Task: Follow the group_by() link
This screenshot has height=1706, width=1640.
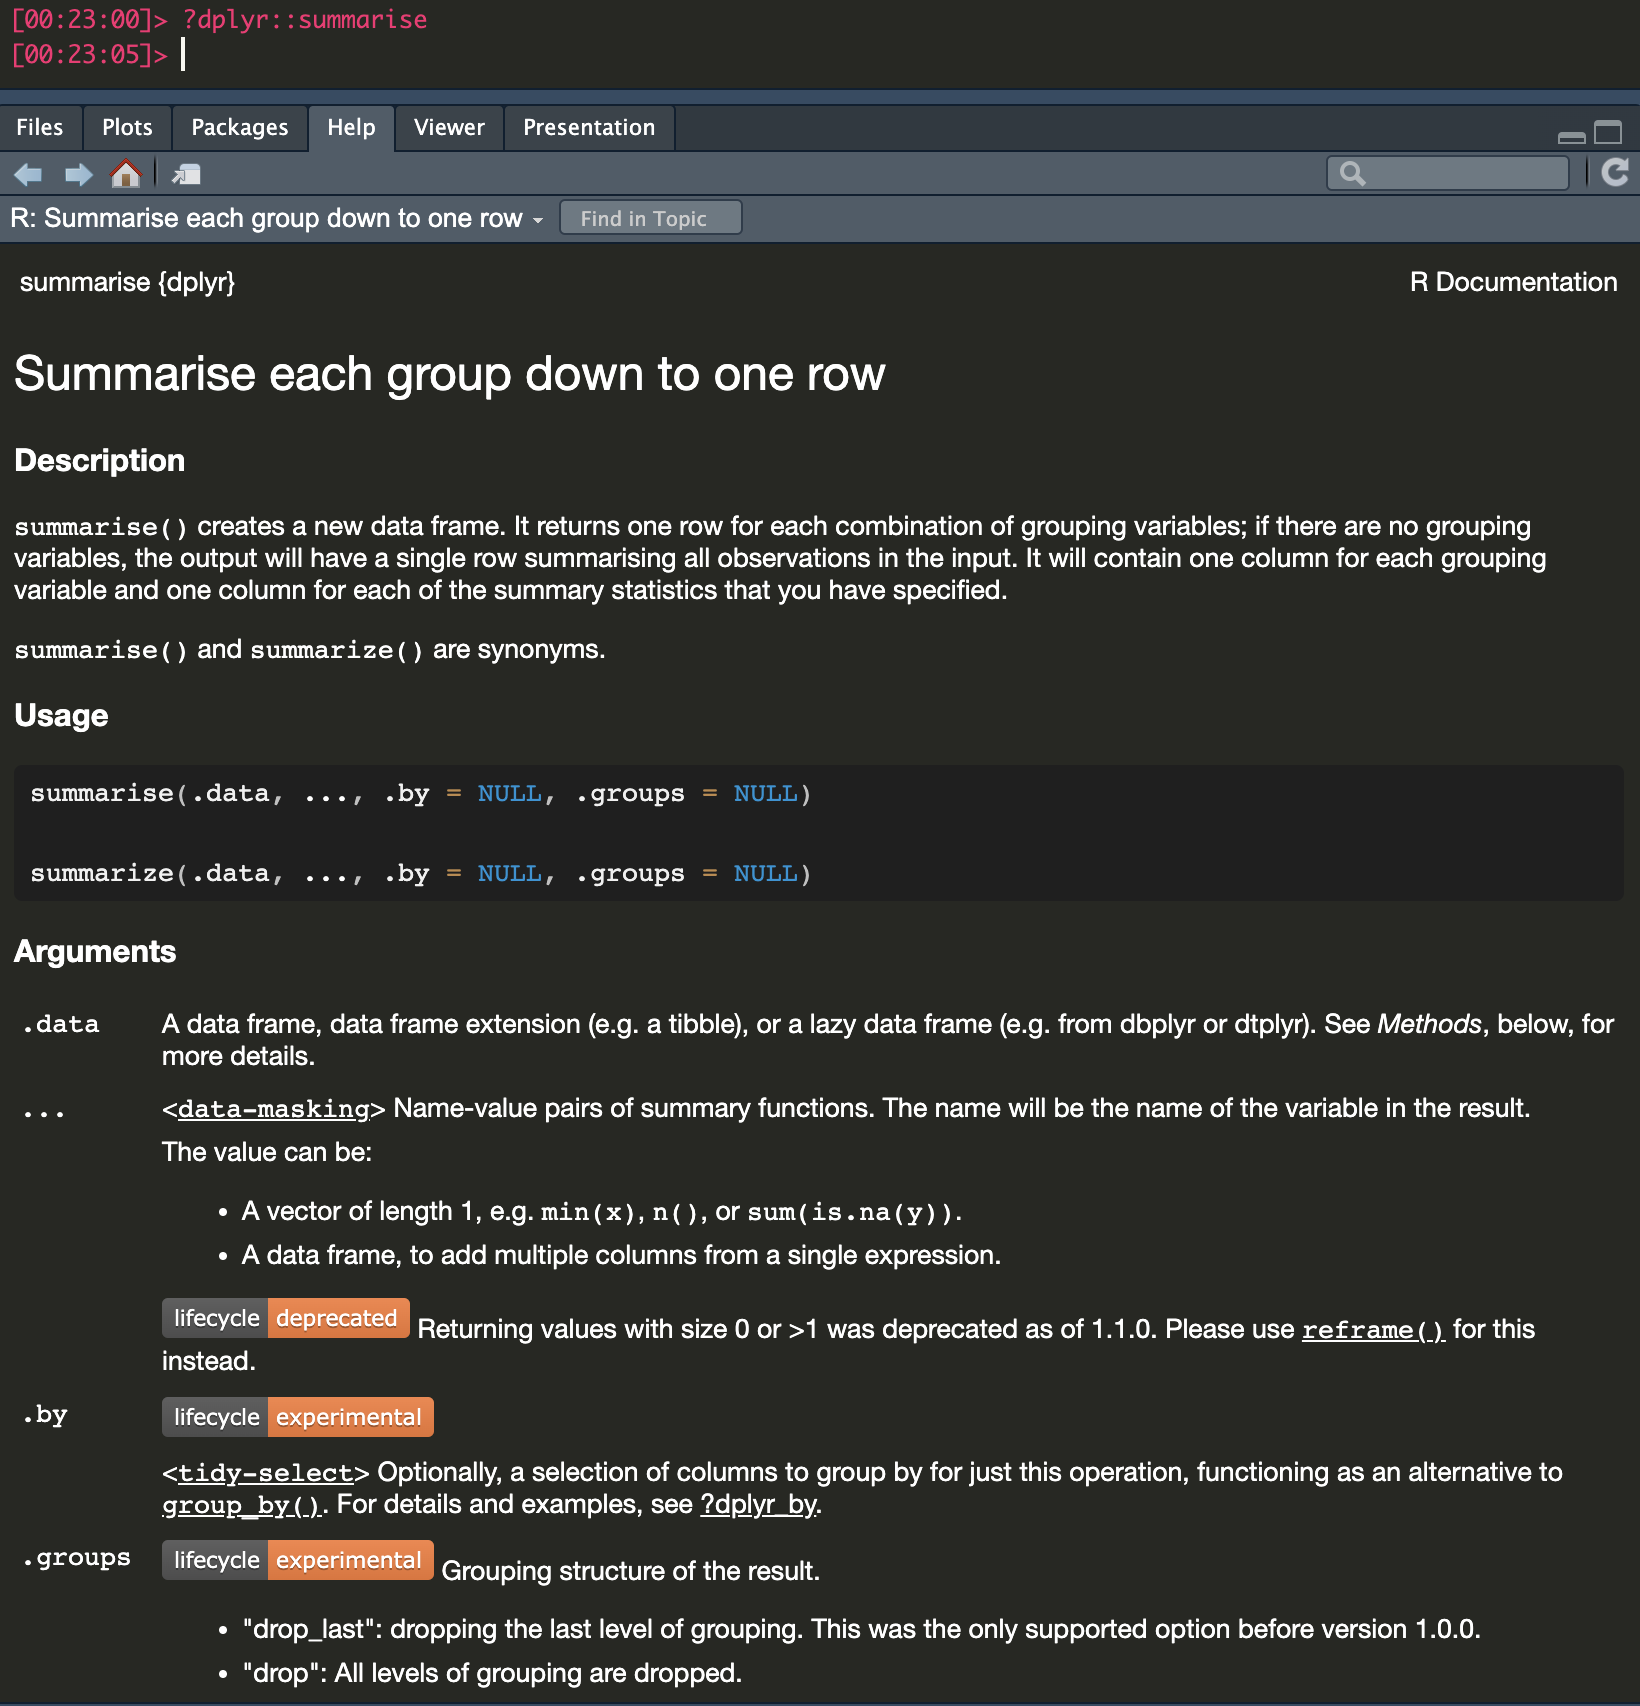Action: pyautogui.click(x=240, y=1505)
